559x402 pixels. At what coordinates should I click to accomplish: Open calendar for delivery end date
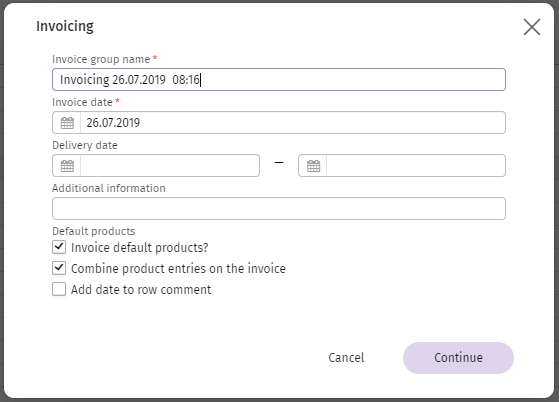click(313, 166)
